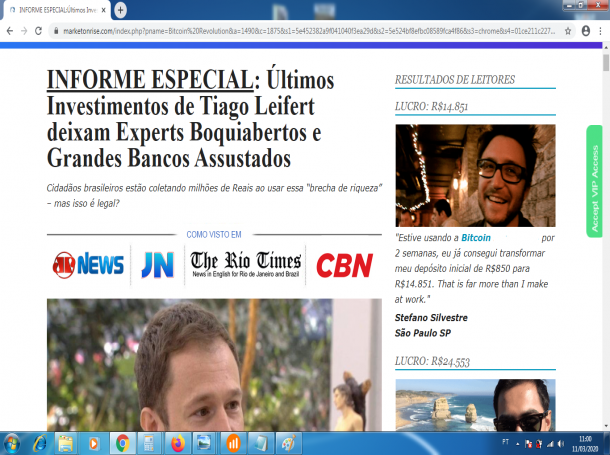The image size is (610, 455).
Task: Open the Calculator taskbar icon
Action: coord(149,443)
